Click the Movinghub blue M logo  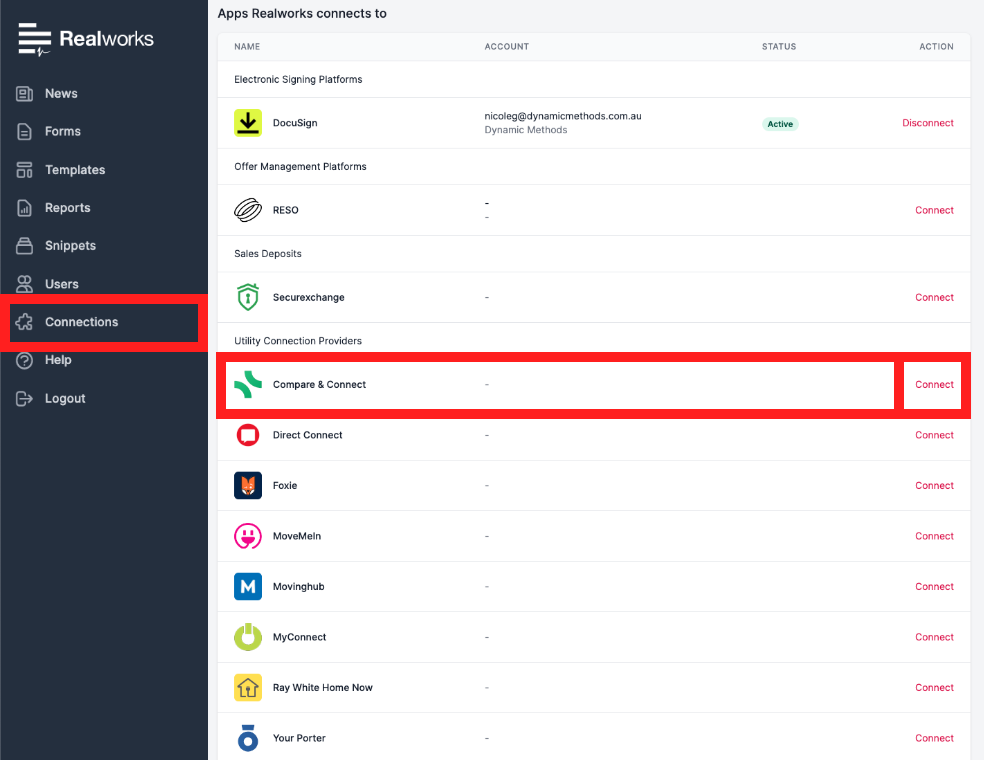click(x=248, y=587)
